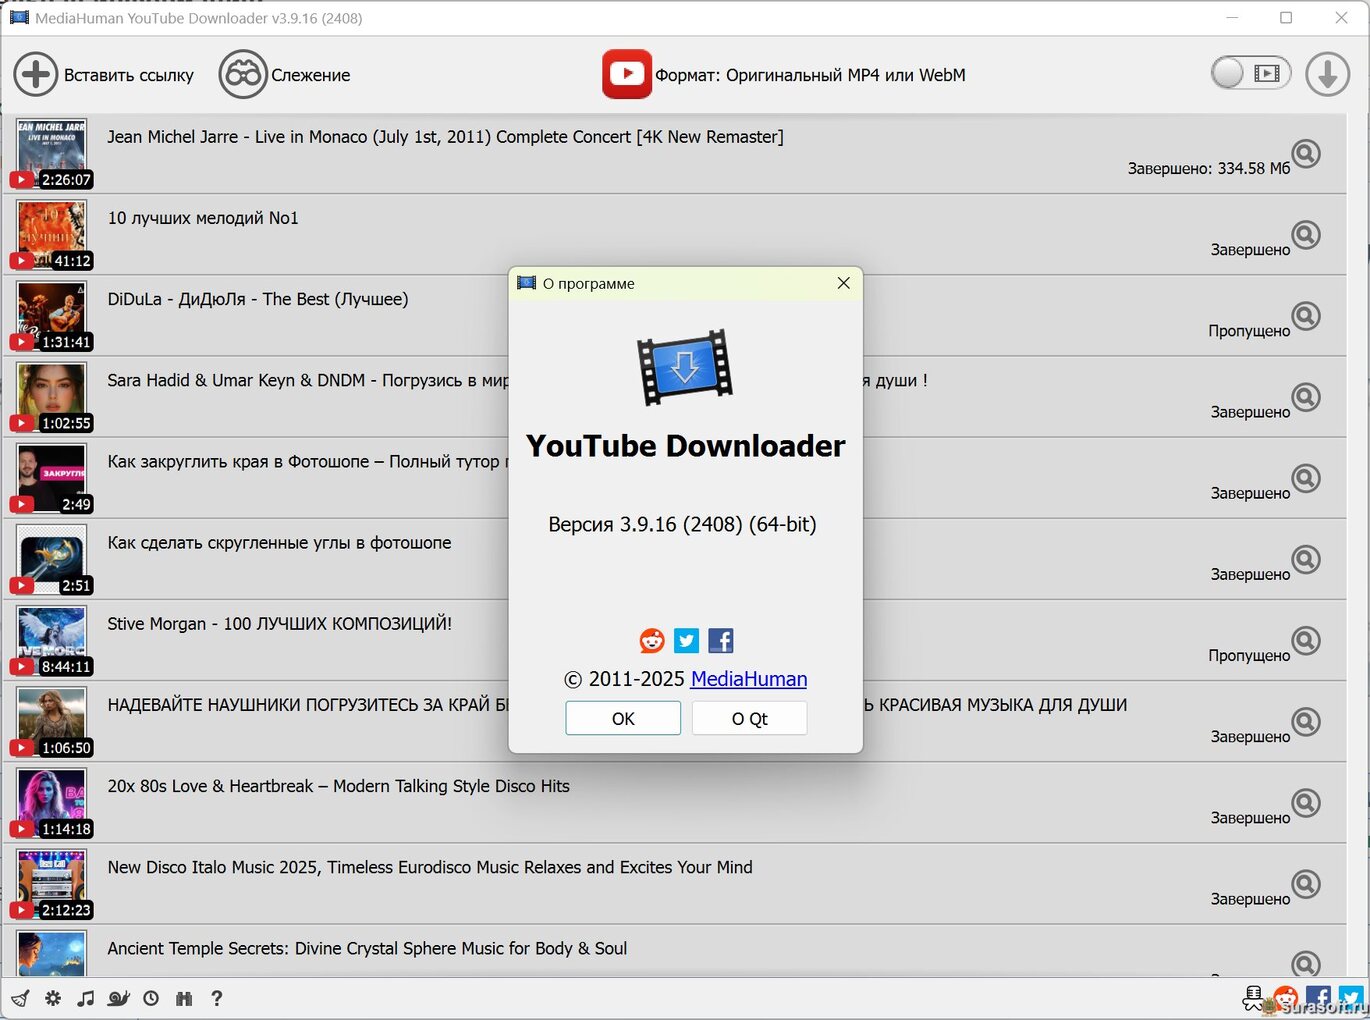Screen dimensions: 1370x1020
Task: Click the clock history icon
Action: [151, 998]
